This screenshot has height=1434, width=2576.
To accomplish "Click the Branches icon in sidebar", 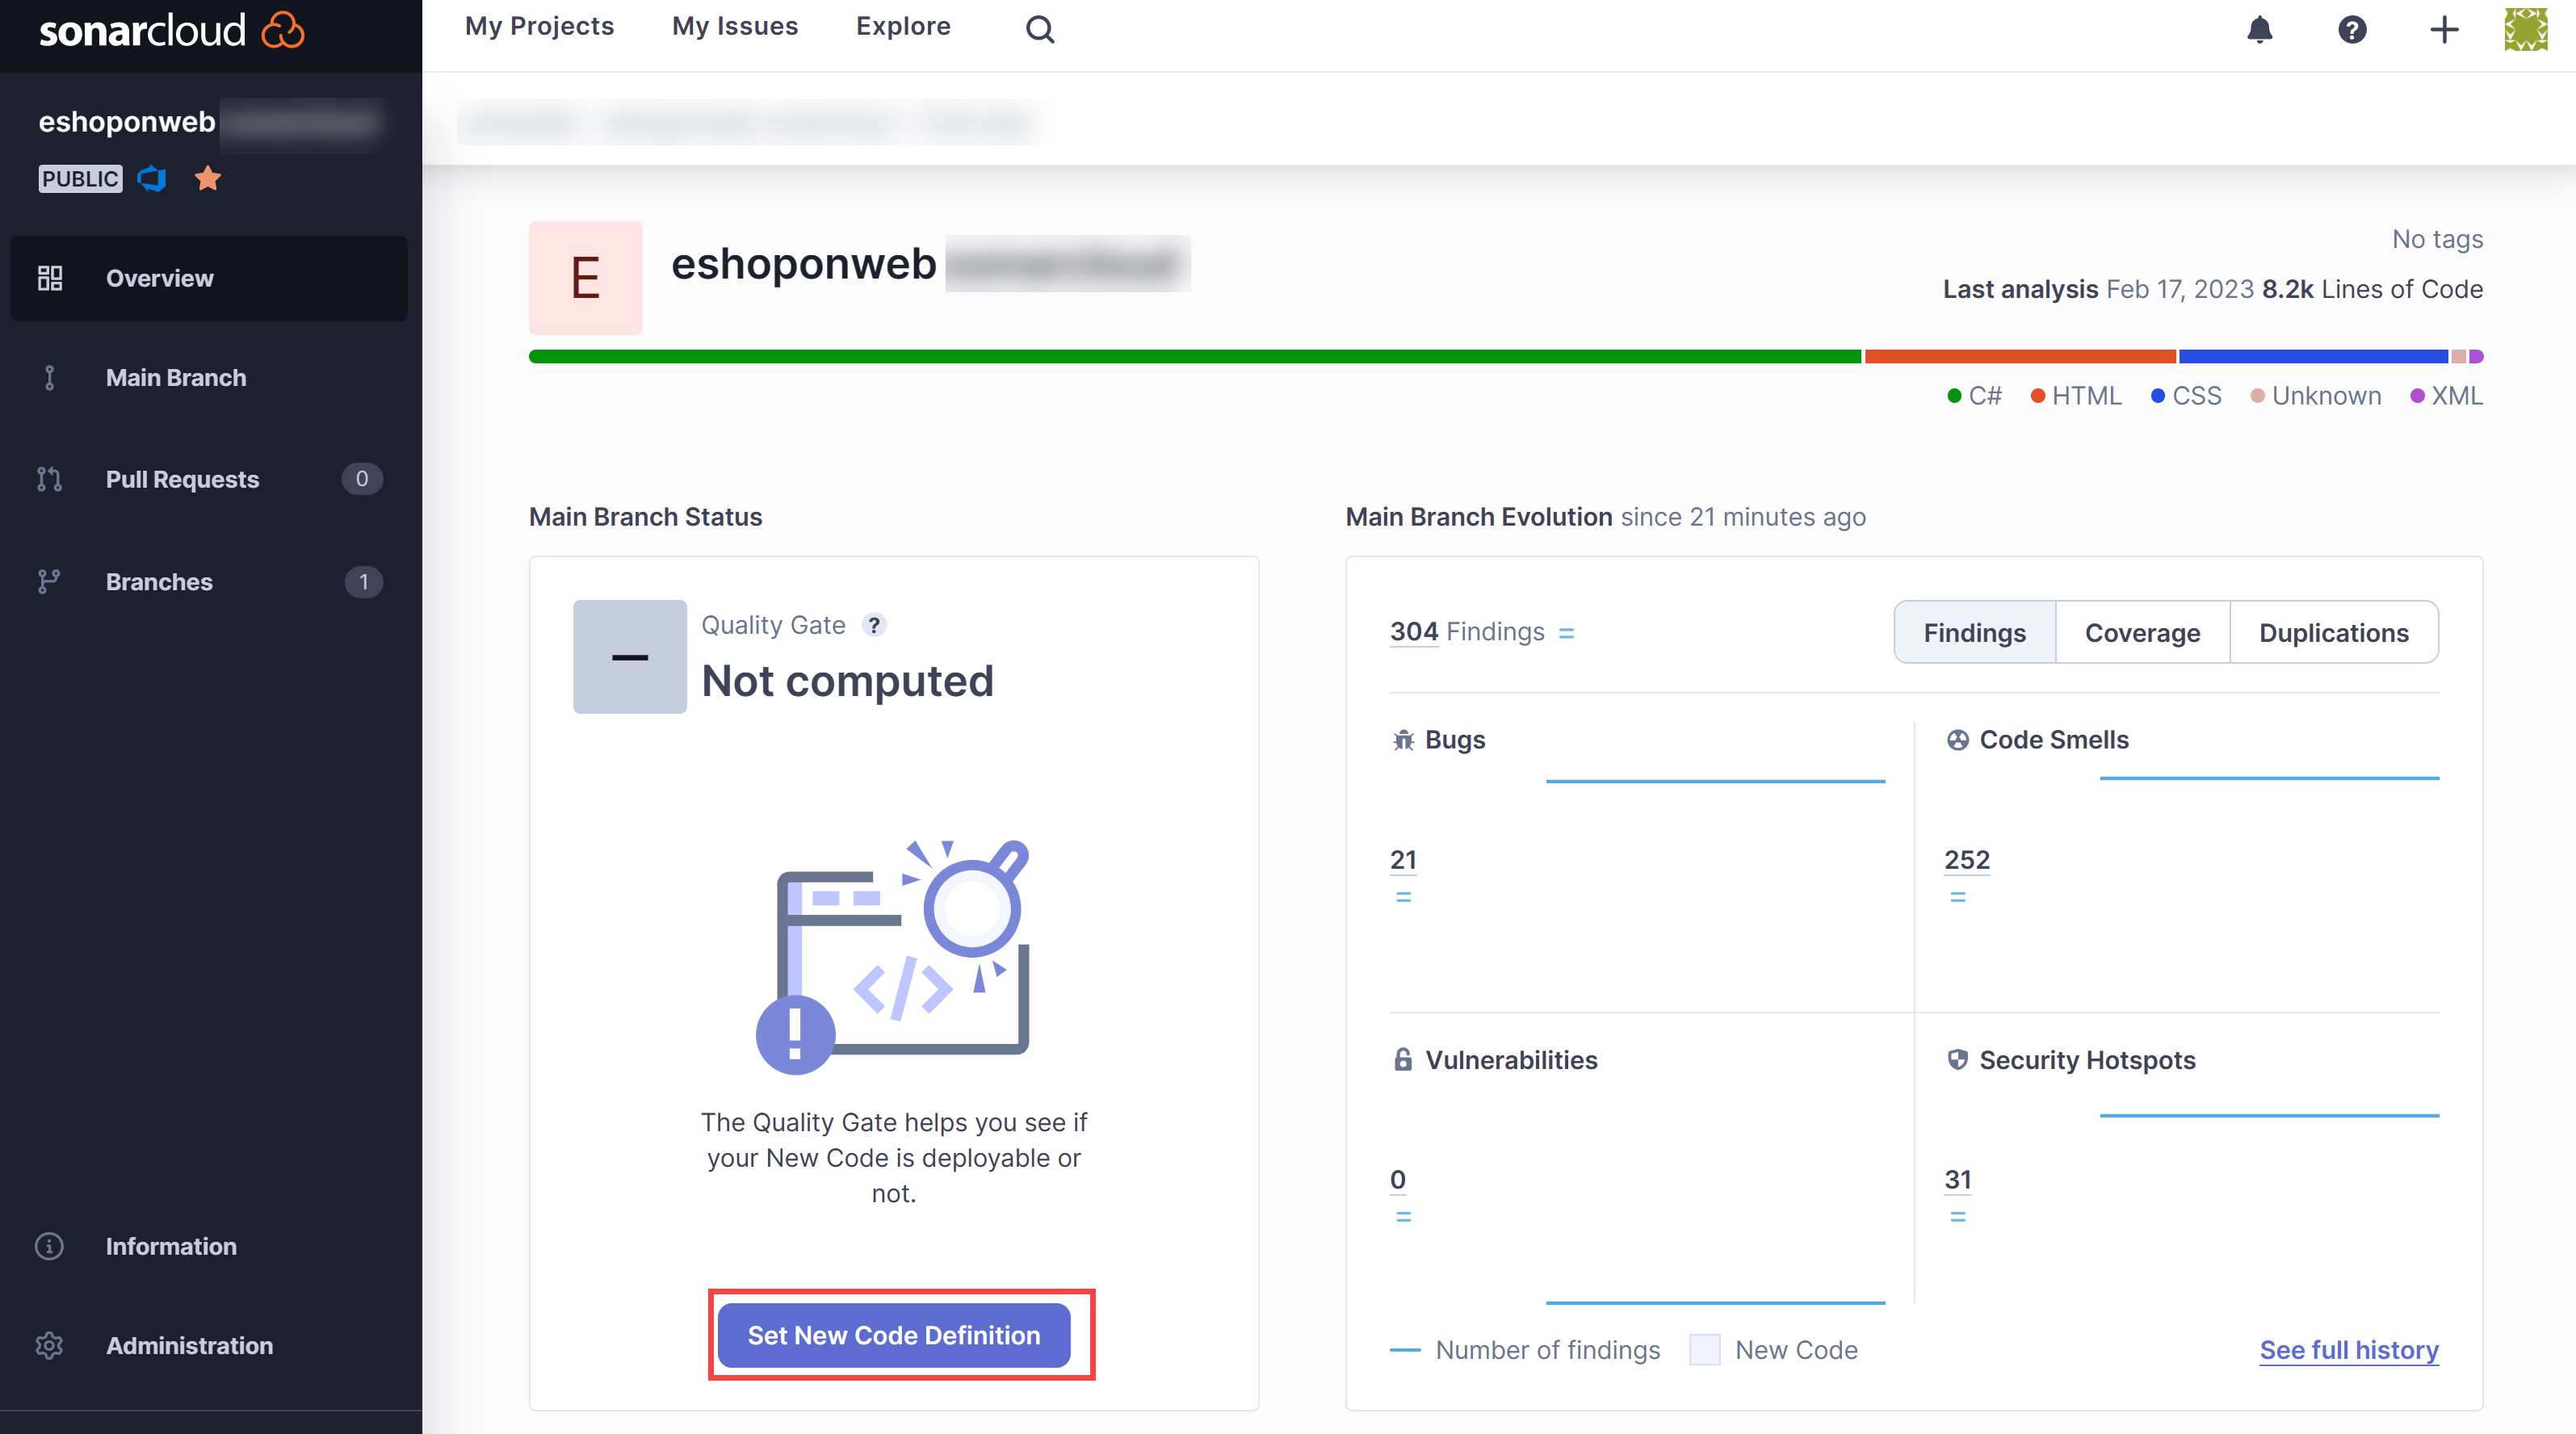I will [x=49, y=582].
